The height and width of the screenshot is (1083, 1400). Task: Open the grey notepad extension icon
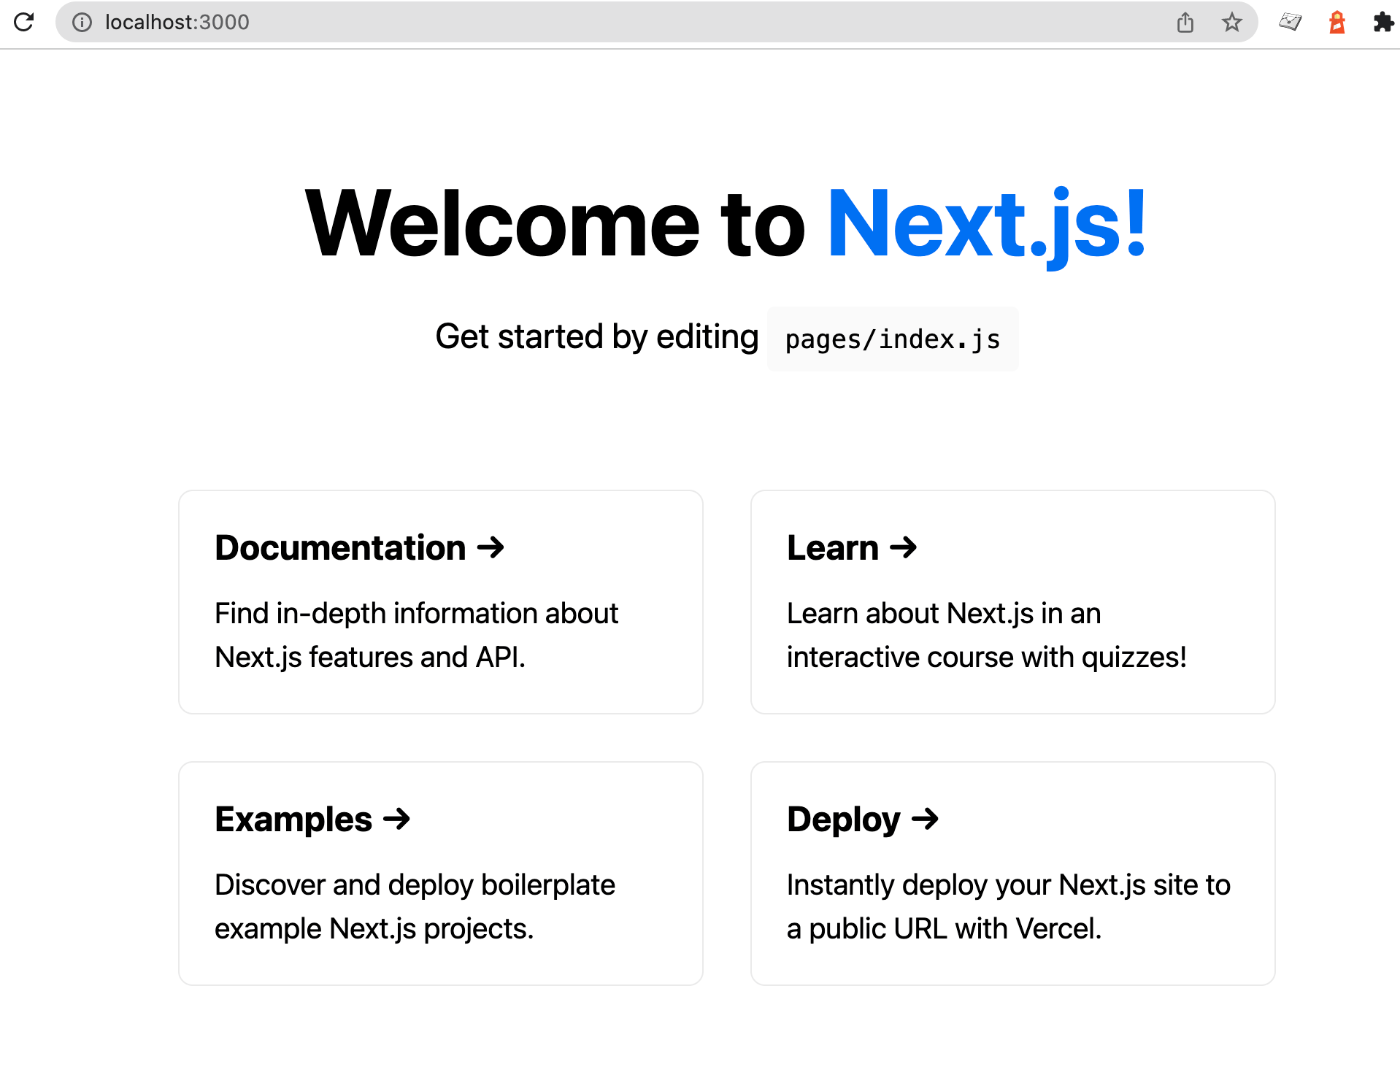pos(1291,22)
